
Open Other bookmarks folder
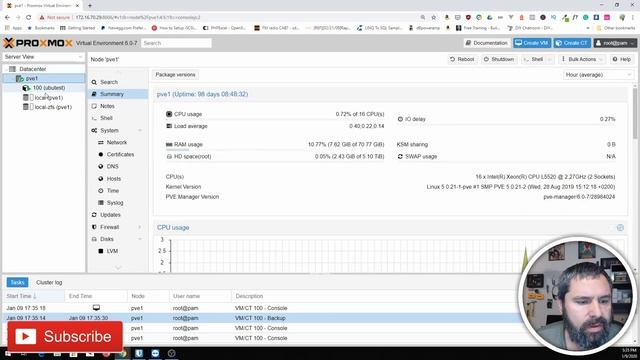[616, 28]
